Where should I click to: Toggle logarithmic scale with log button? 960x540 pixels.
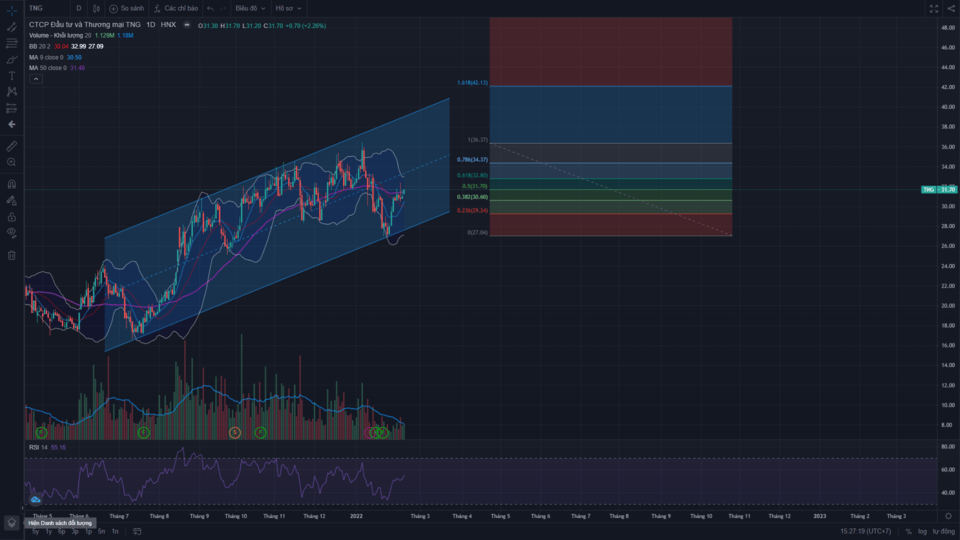tap(922, 531)
